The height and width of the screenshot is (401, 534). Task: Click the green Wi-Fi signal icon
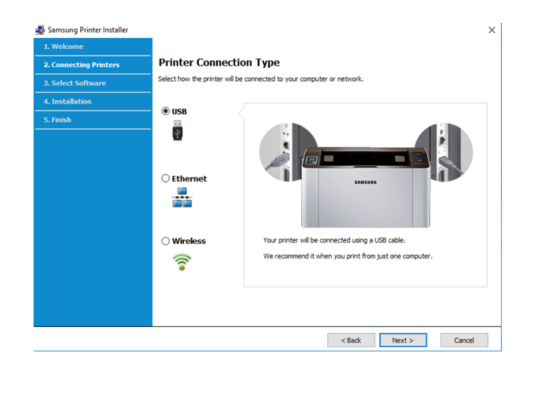tap(182, 262)
